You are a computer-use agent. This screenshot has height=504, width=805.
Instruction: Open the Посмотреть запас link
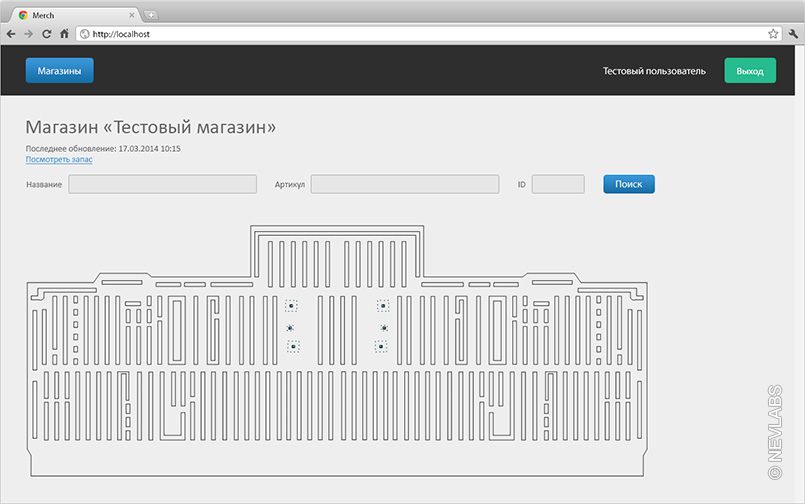point(59,159)
